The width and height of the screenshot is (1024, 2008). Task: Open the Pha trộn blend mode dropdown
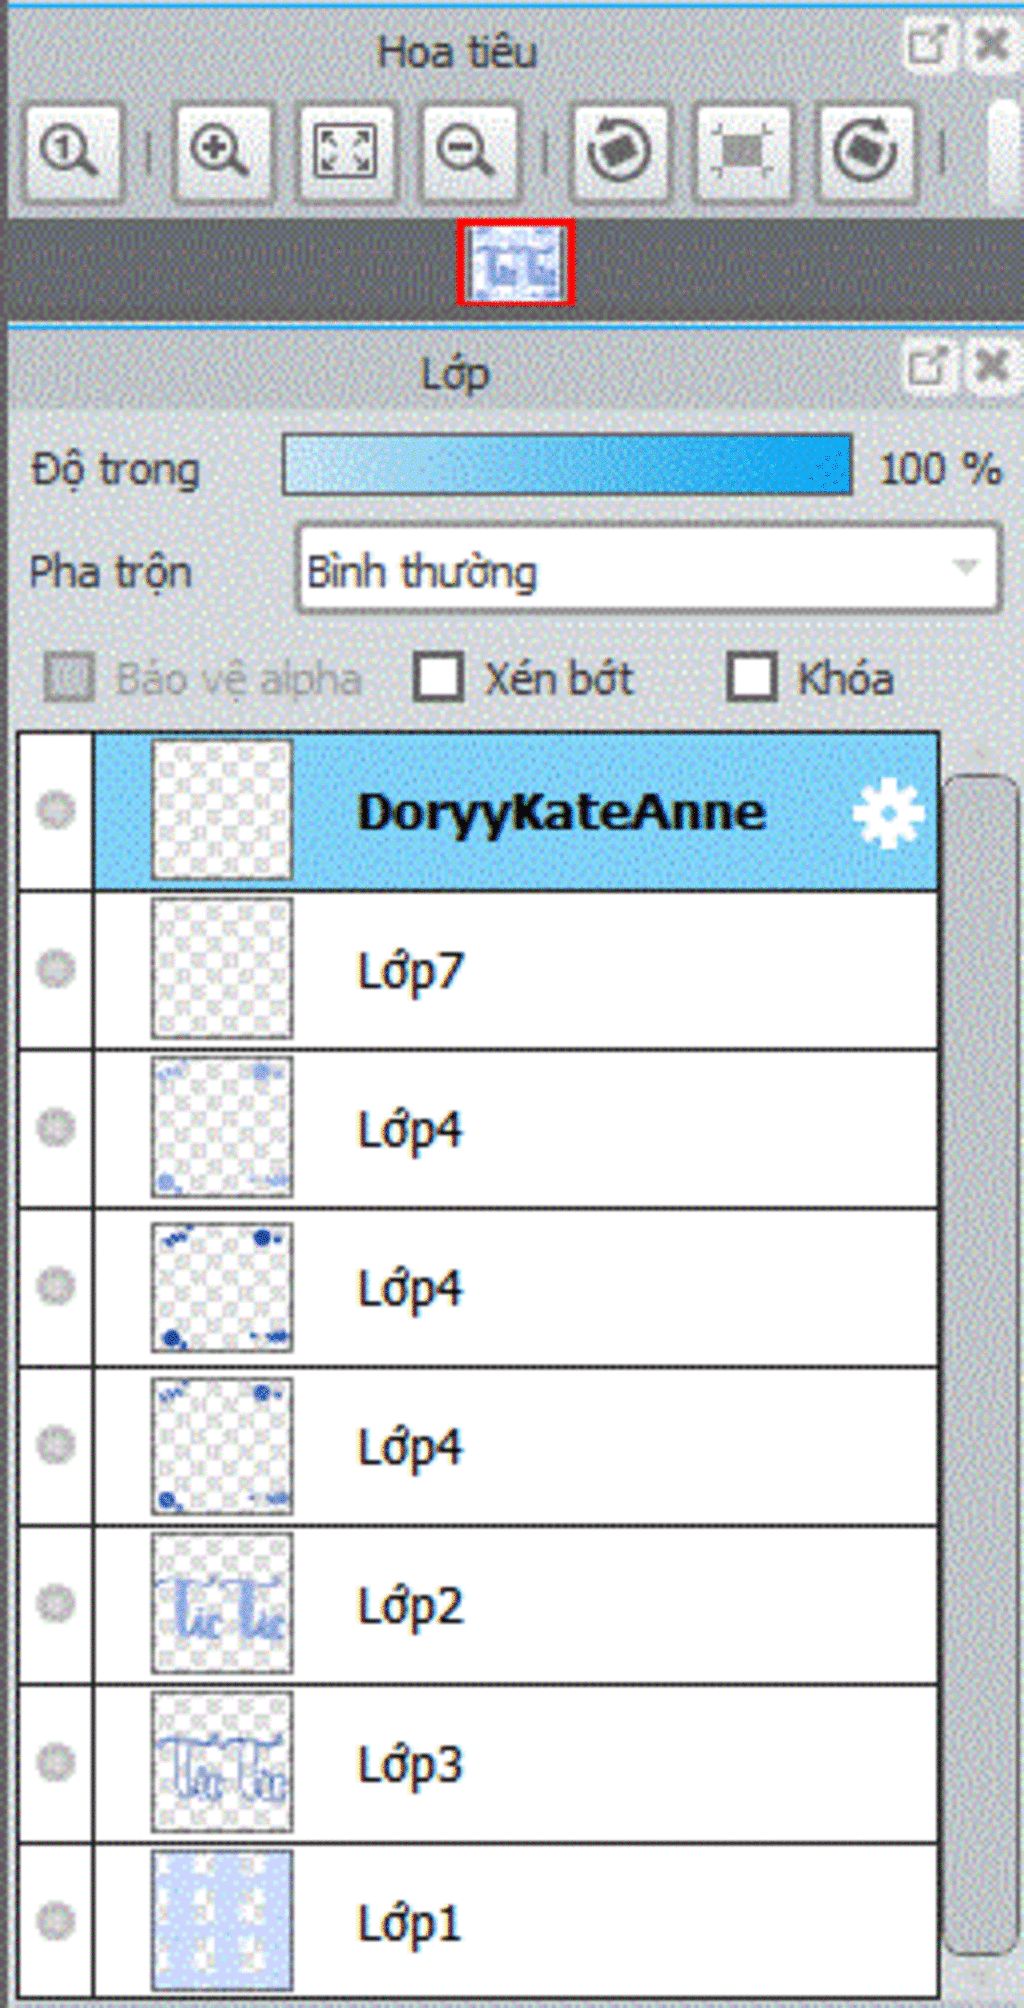point(648,569)
